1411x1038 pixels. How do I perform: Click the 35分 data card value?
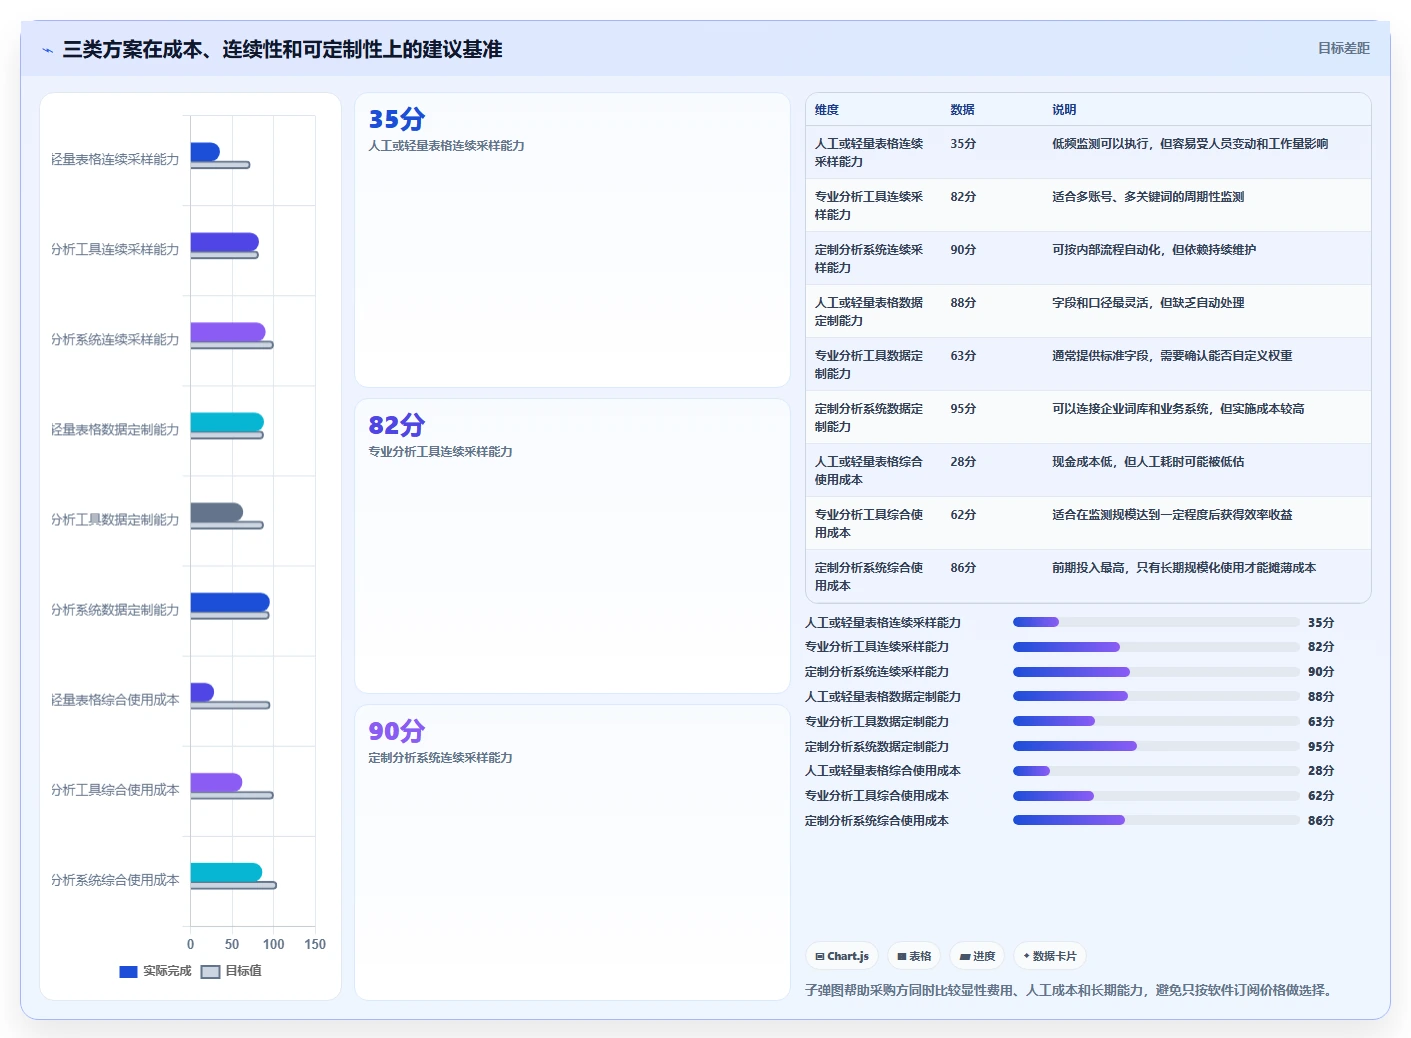click(397, 119)
